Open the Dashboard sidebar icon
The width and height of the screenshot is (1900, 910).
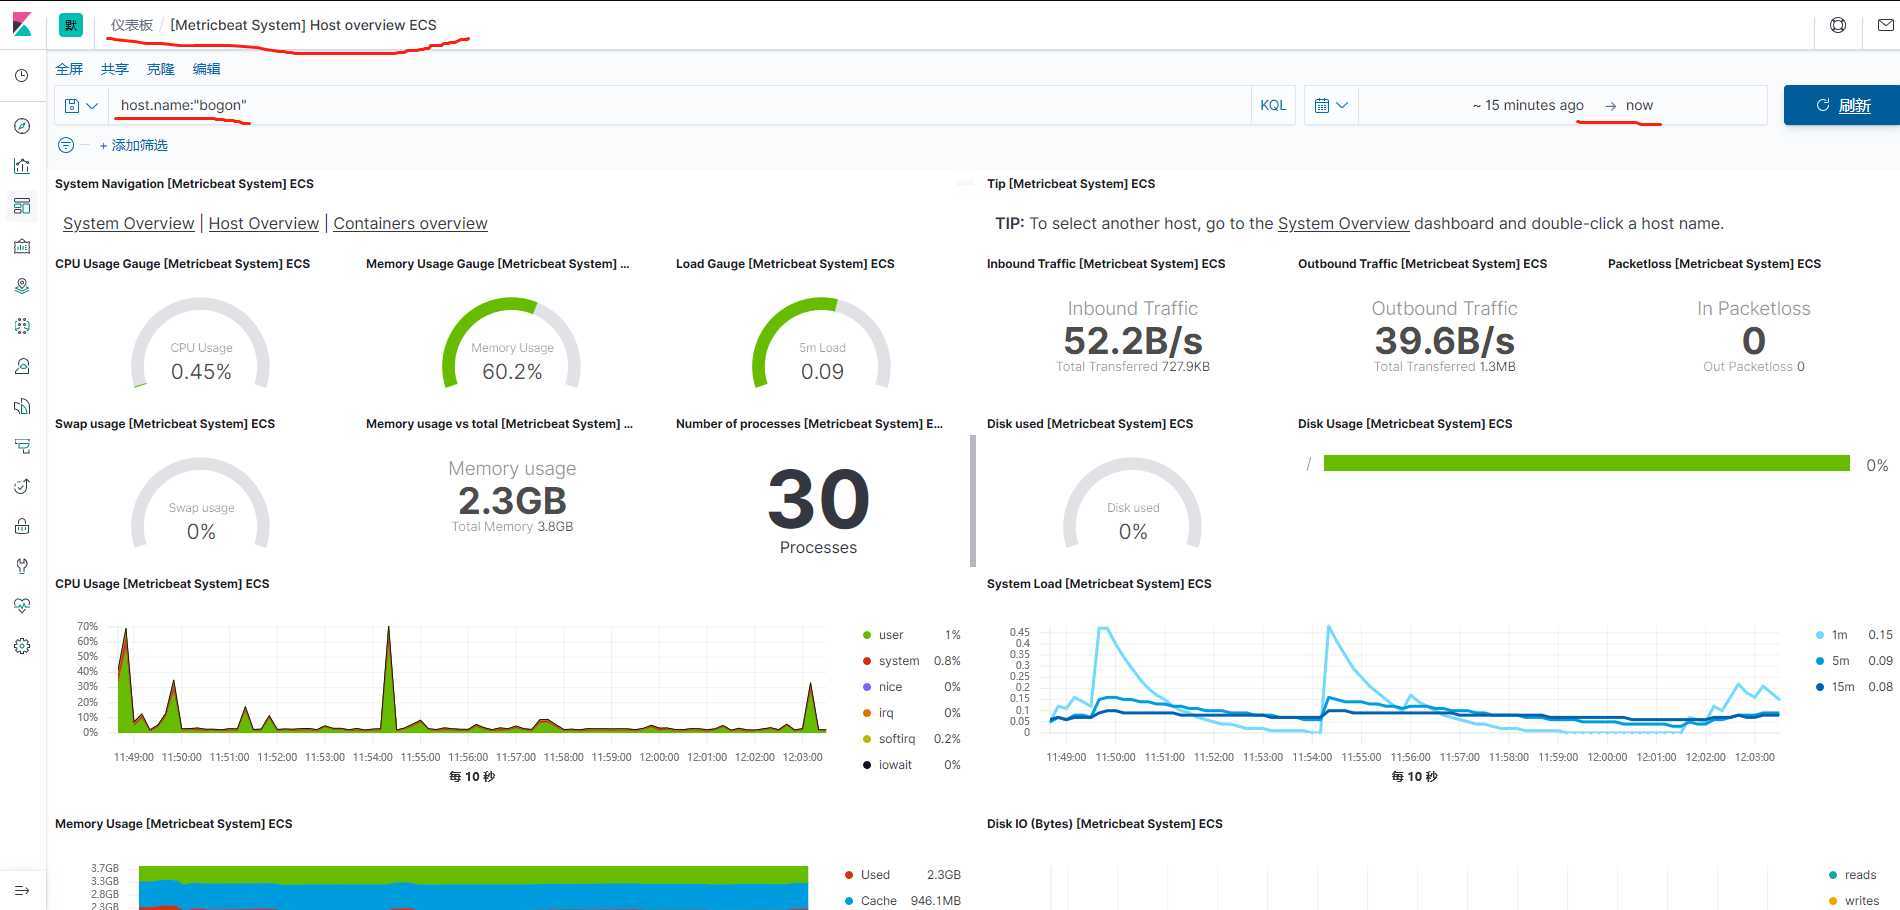(22, 206)
